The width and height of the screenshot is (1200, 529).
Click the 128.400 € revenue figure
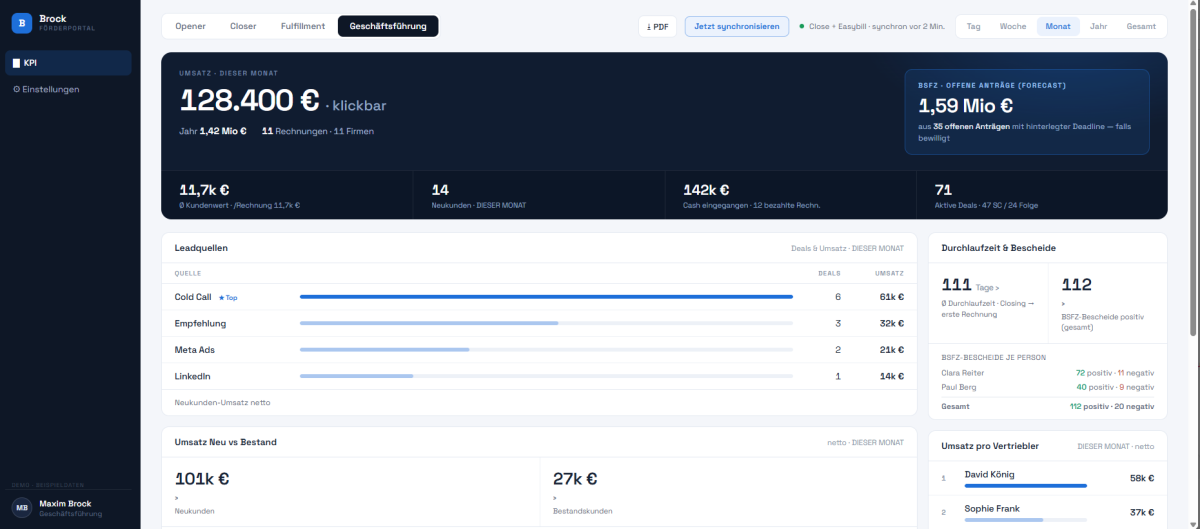[x=249, y=100]
